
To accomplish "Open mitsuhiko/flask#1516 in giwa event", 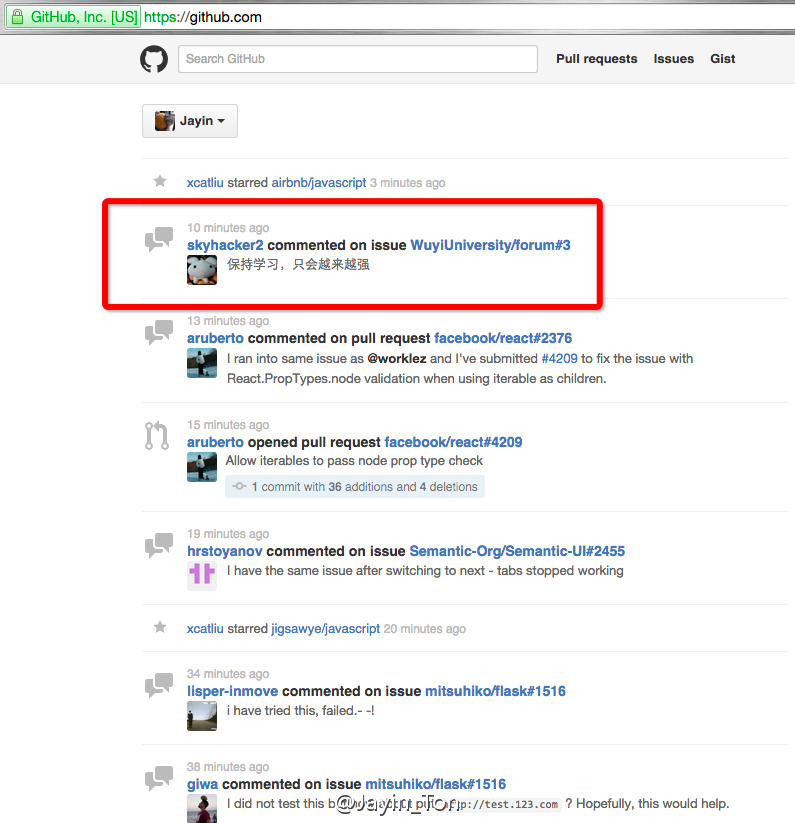I will (436, 784).
